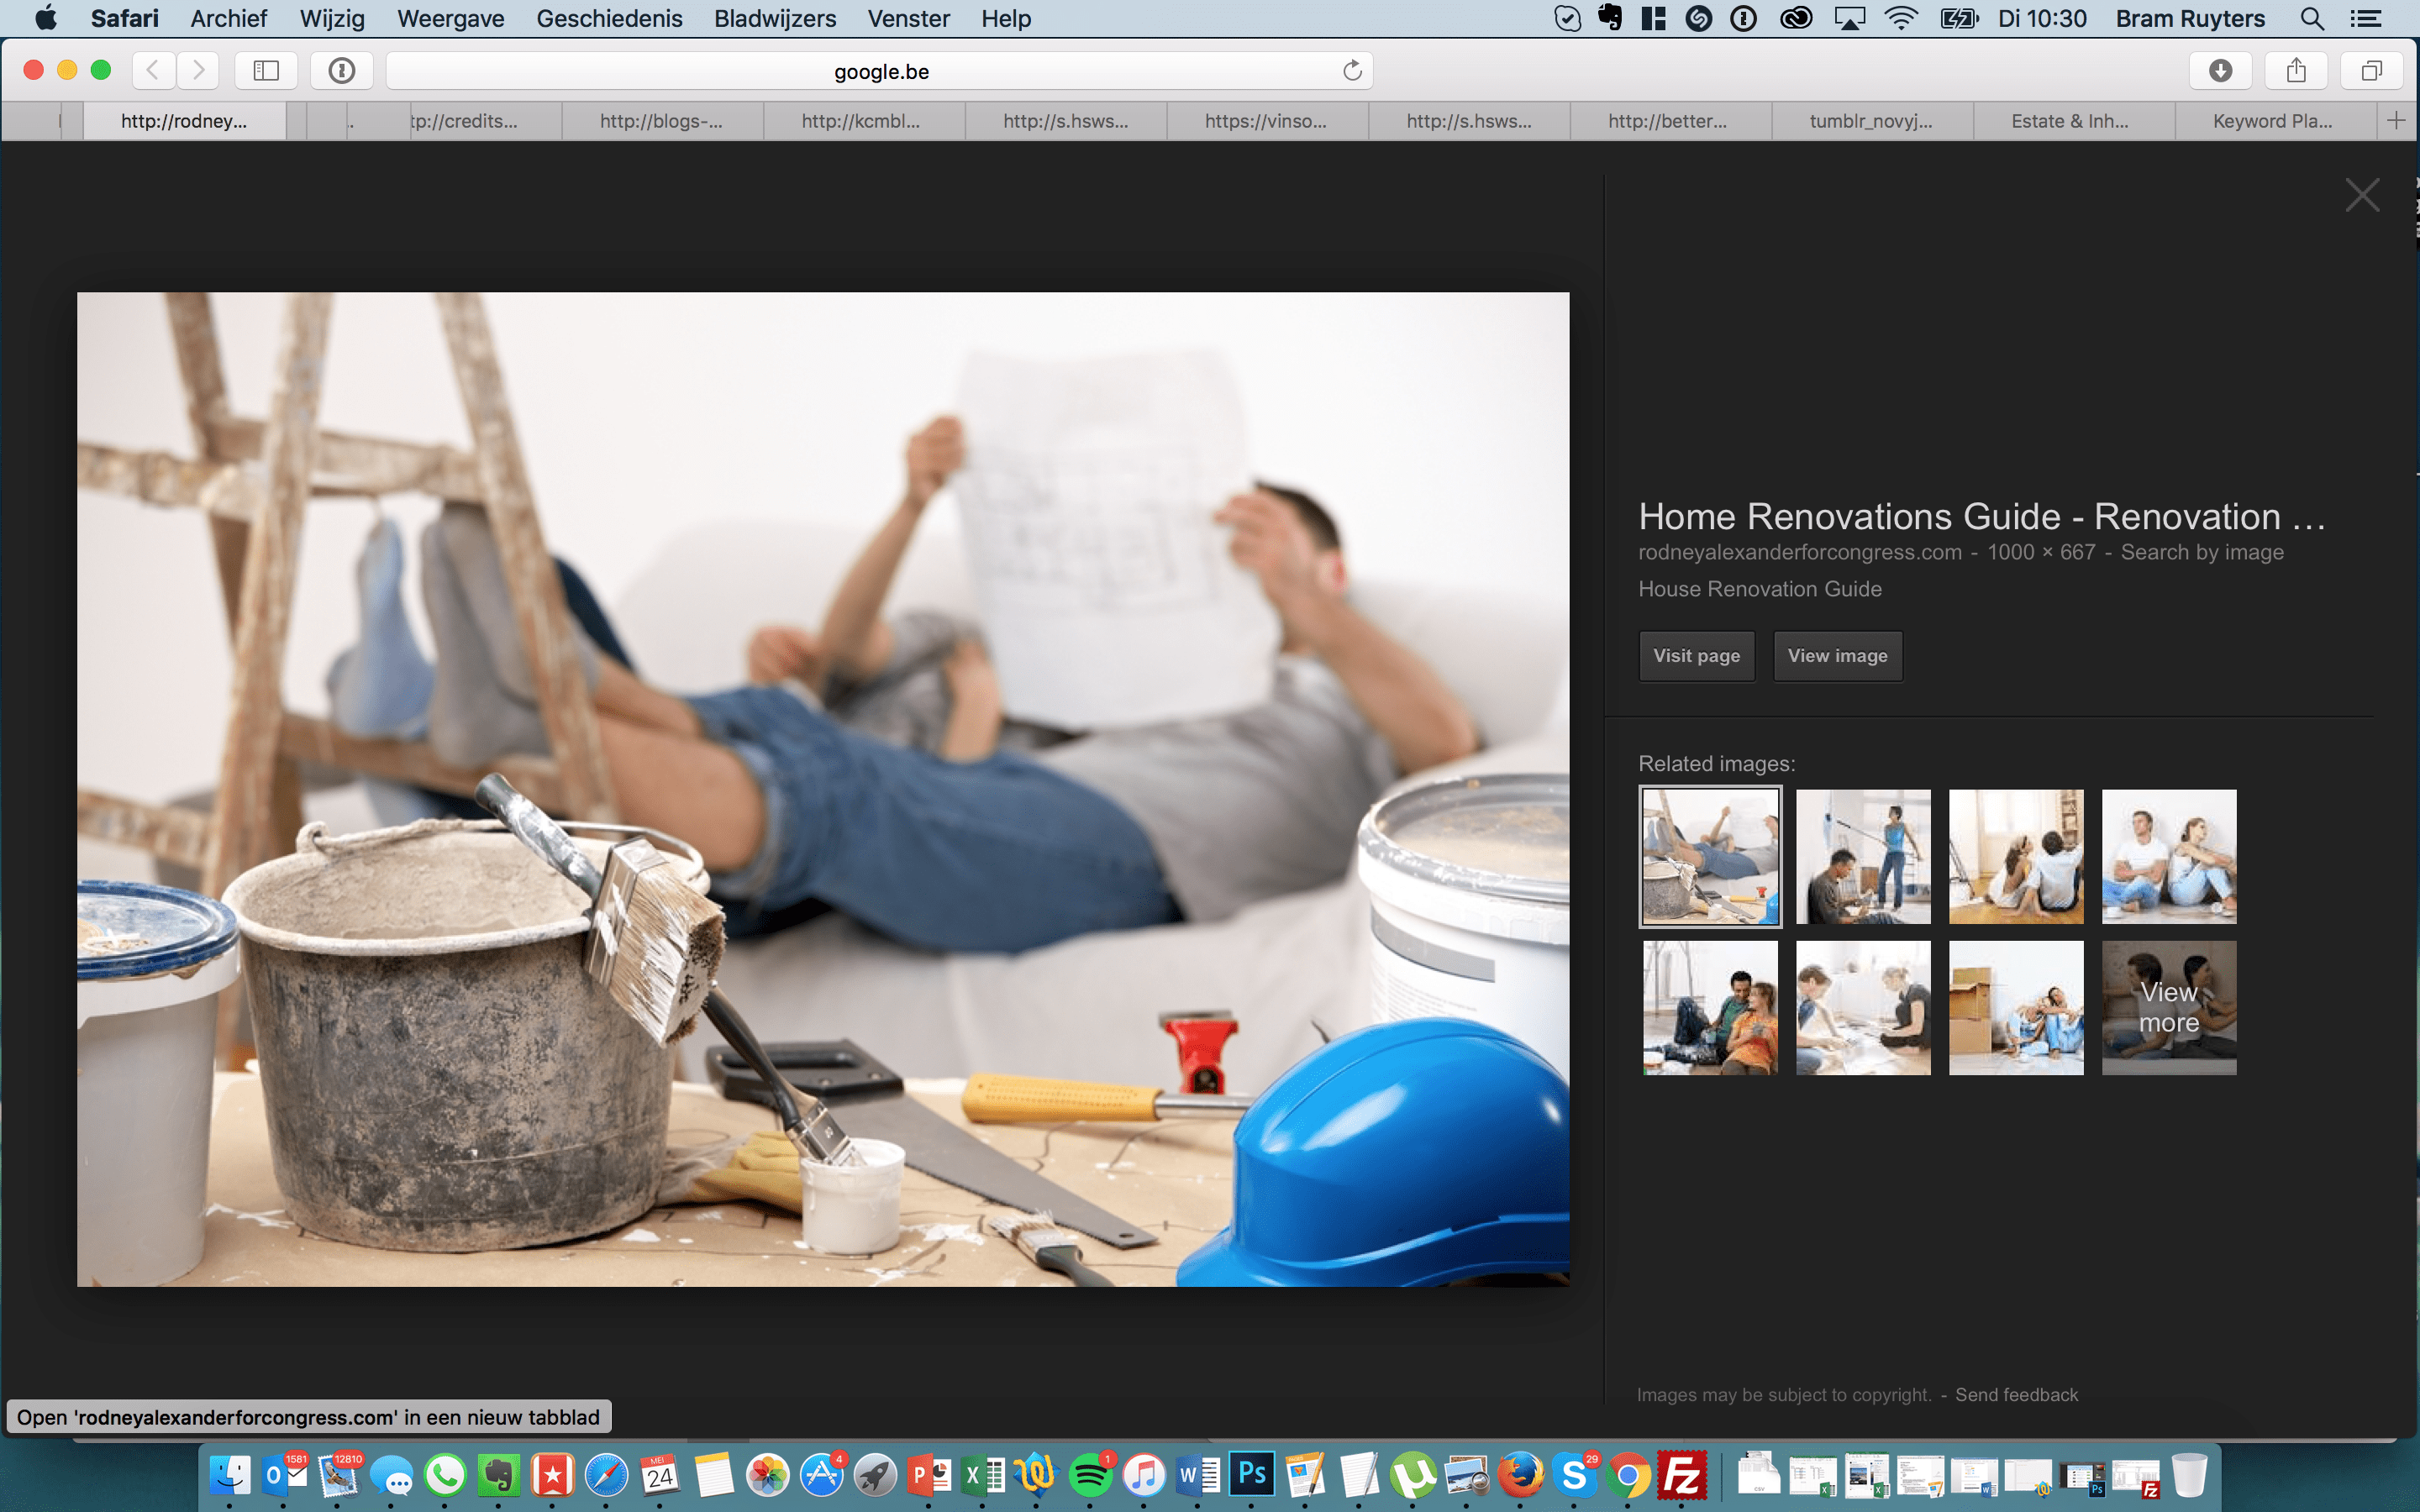Click the Share toolbar icon
Screen dimensions: 2420x1512
click(x=2296, y=71)
